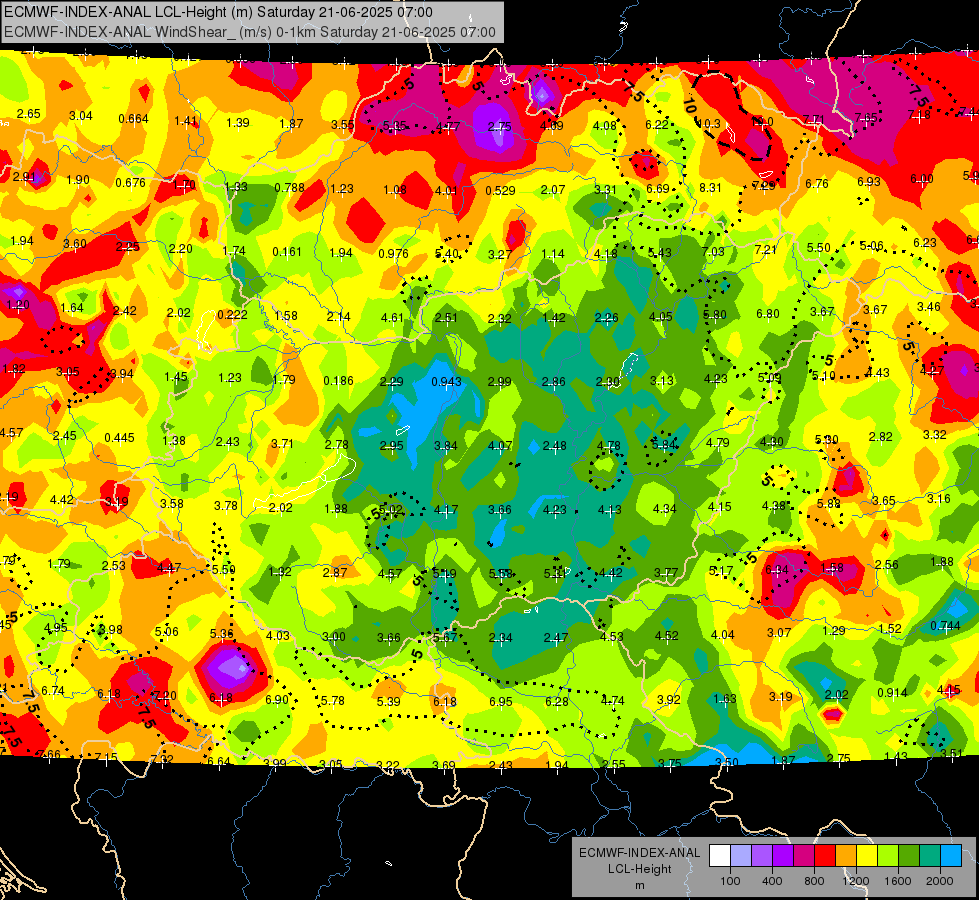Click the wind shear value 2.82

[x=880, y=436]
